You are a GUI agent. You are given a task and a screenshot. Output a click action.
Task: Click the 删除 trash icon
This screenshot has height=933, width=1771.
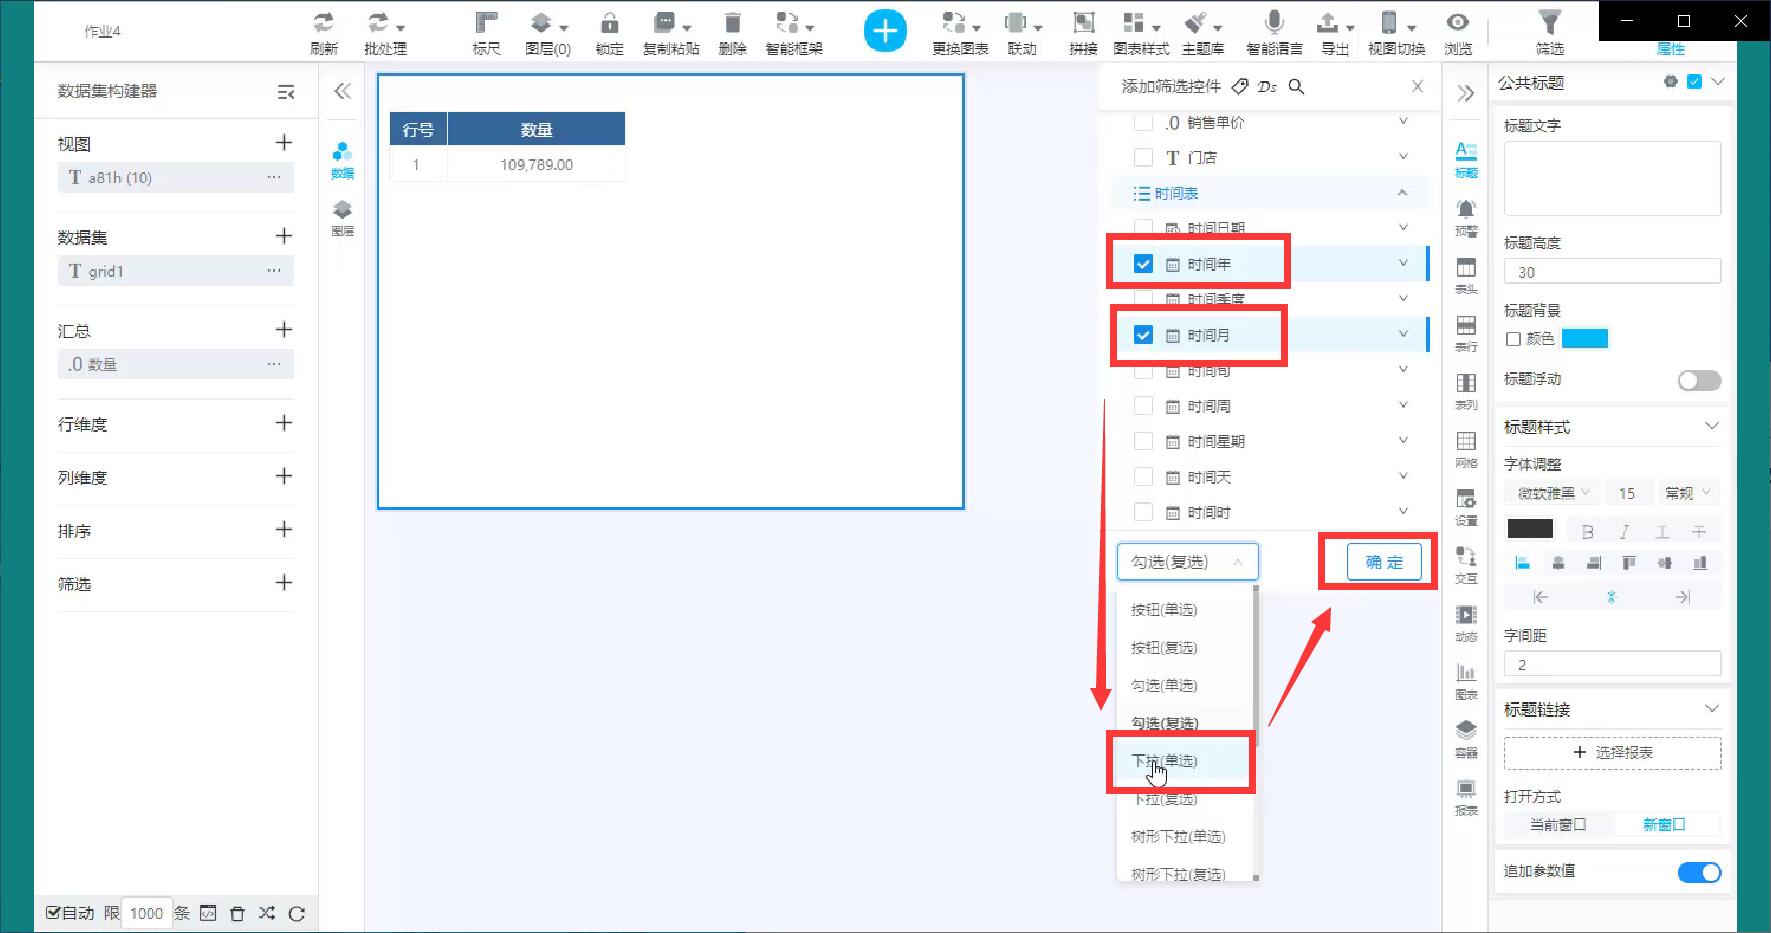(732, 23)
